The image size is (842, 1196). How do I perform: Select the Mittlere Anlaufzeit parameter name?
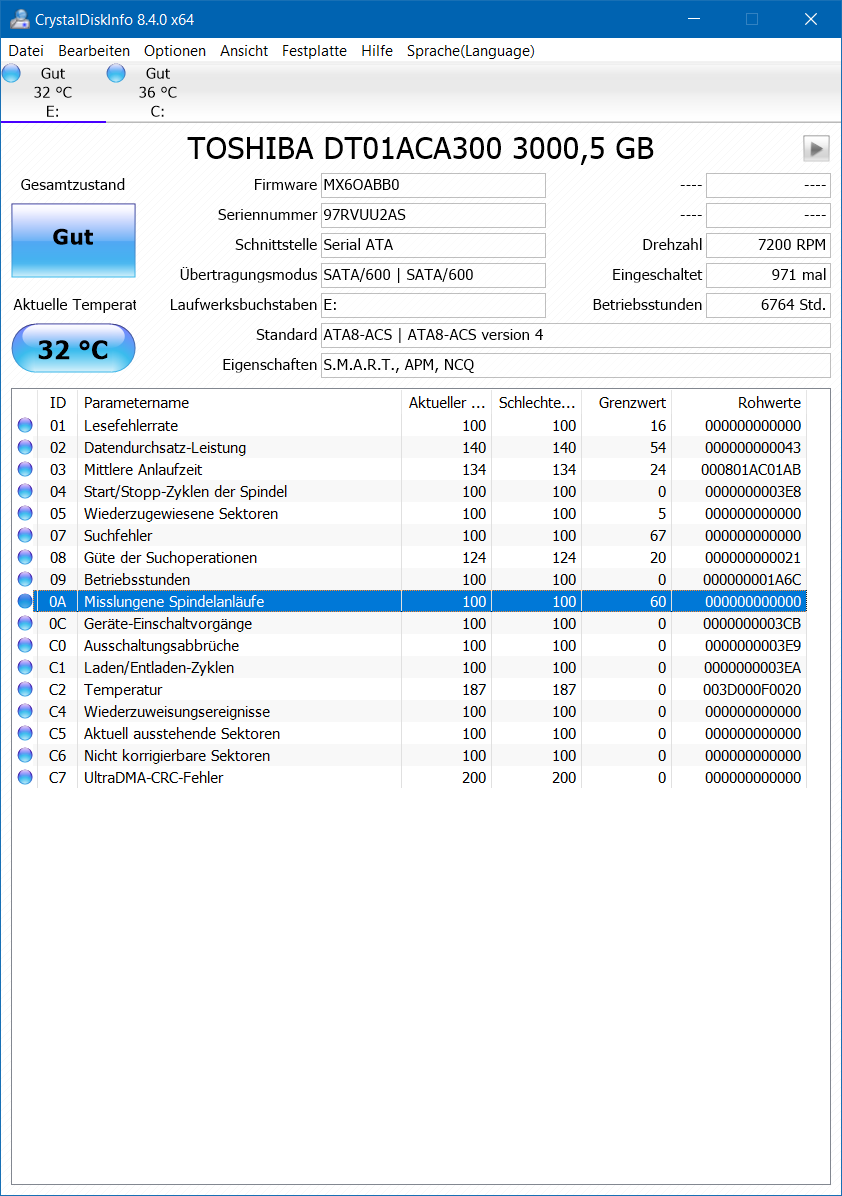(x=143, y=470)
